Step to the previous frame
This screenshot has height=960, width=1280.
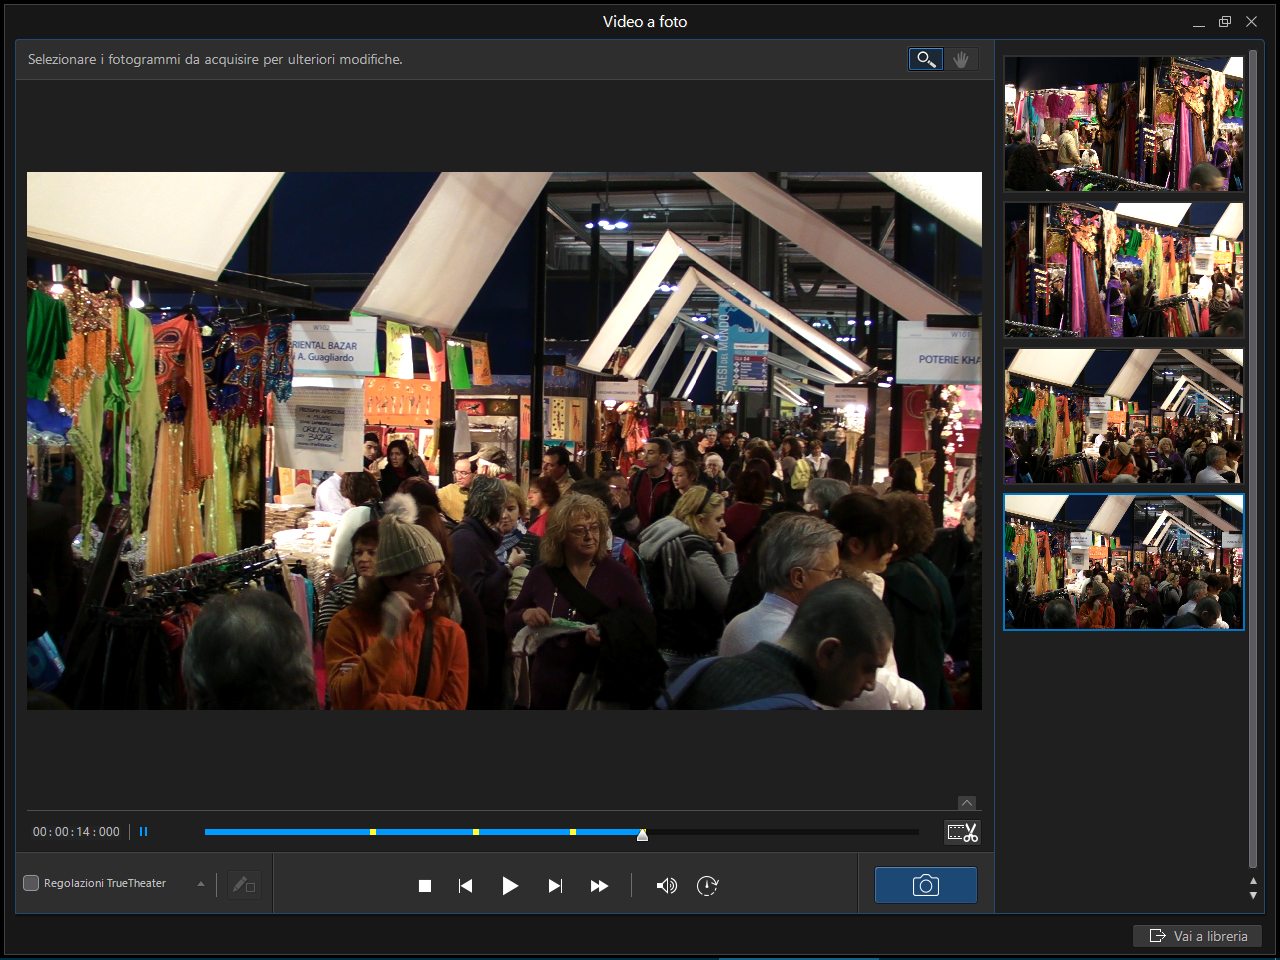pyautogui.click(x=465, y=886)
